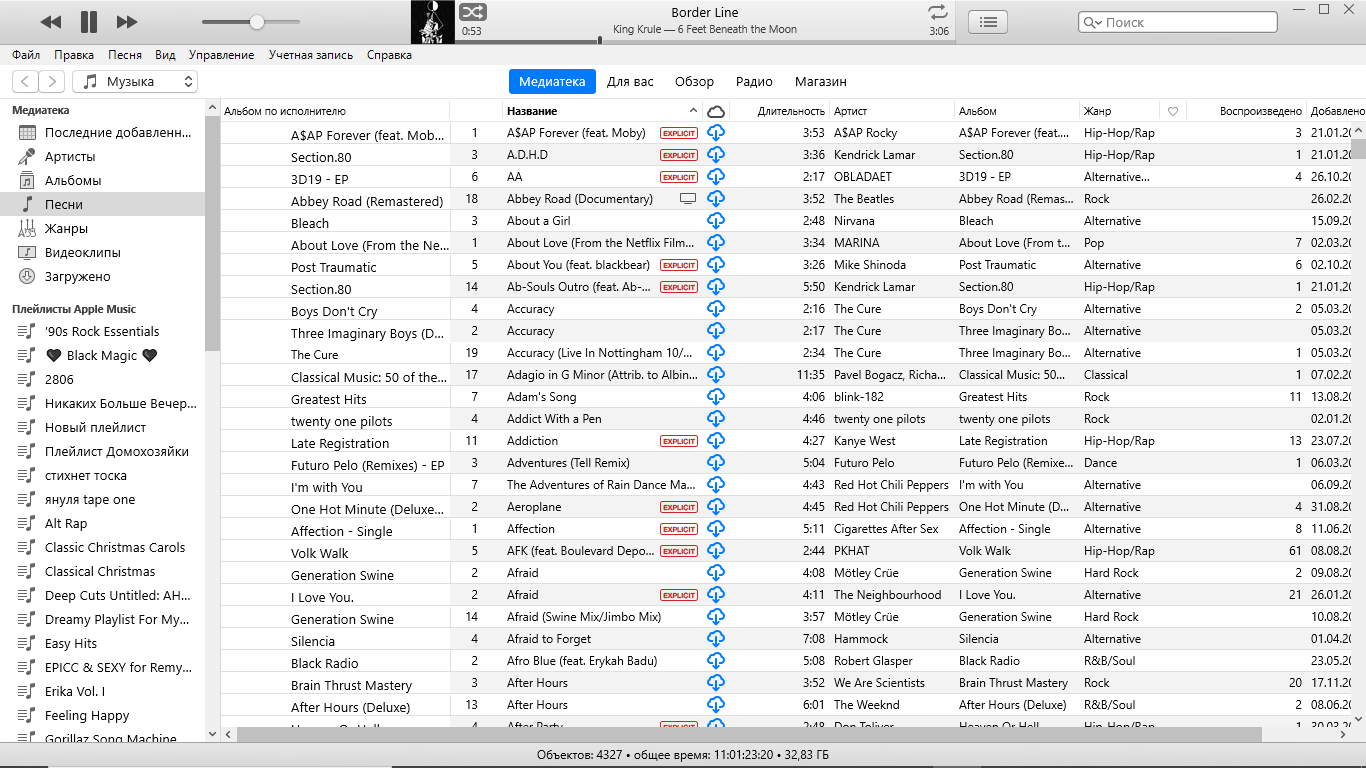Image resolution: width=1366 pixels, height=768 pixels.
Task: Open Видеоклипы in the sidebar
Action: pos(102,252)
